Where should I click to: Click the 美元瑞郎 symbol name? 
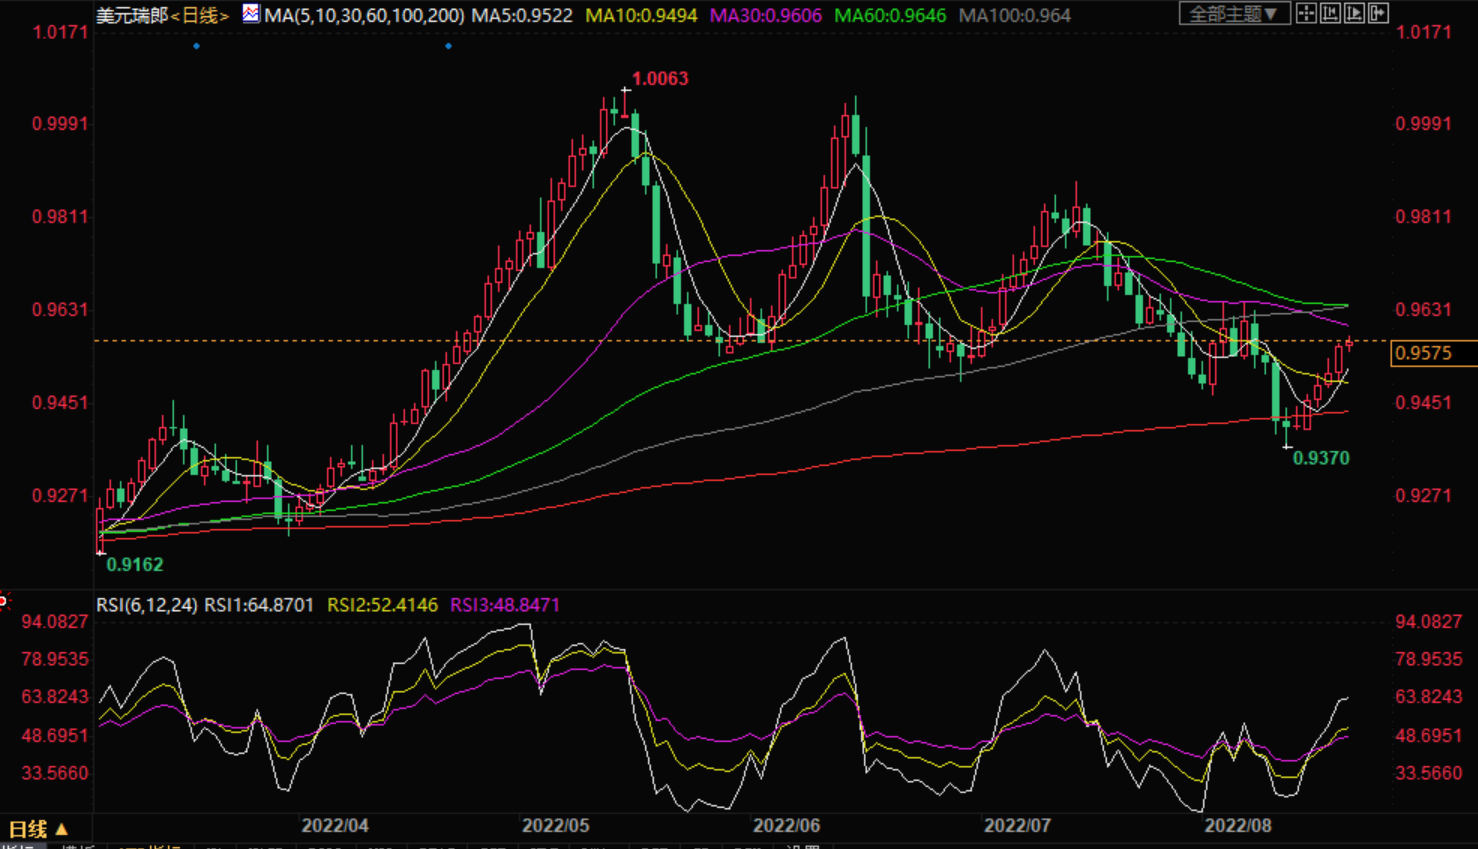(131, 15)
